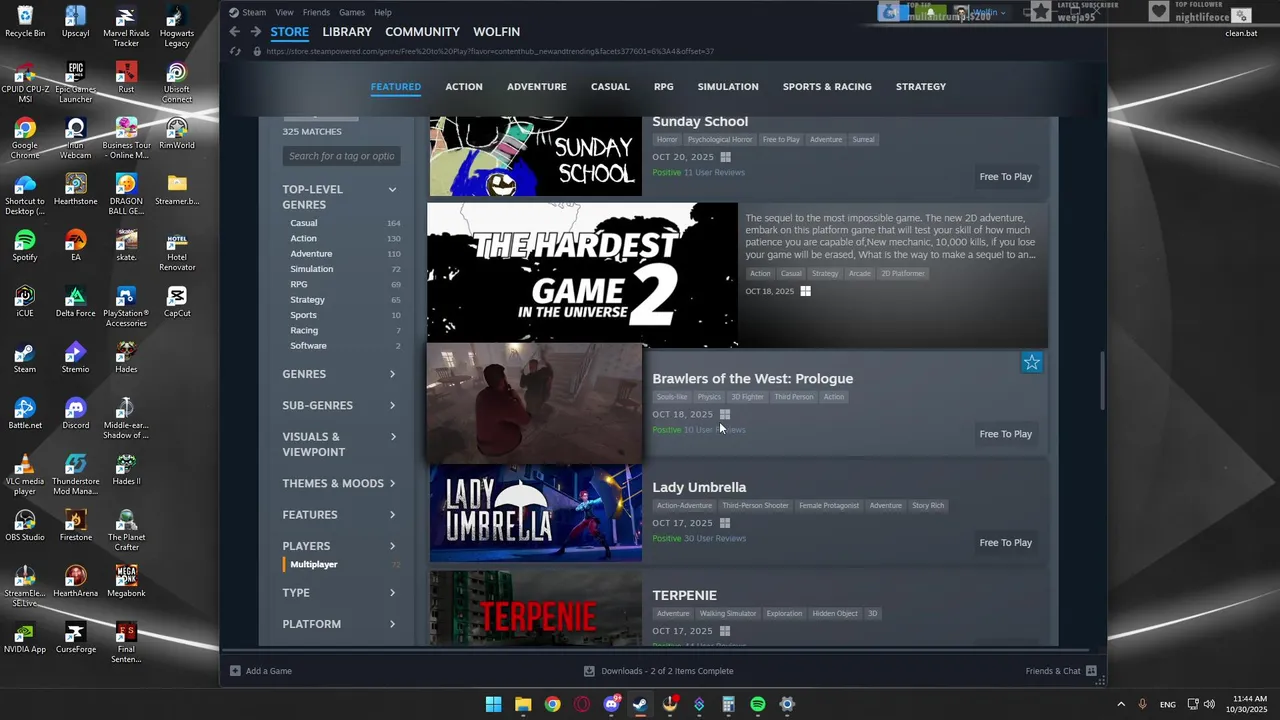Go forward with Steam's forward arrow

pos(255,32)
